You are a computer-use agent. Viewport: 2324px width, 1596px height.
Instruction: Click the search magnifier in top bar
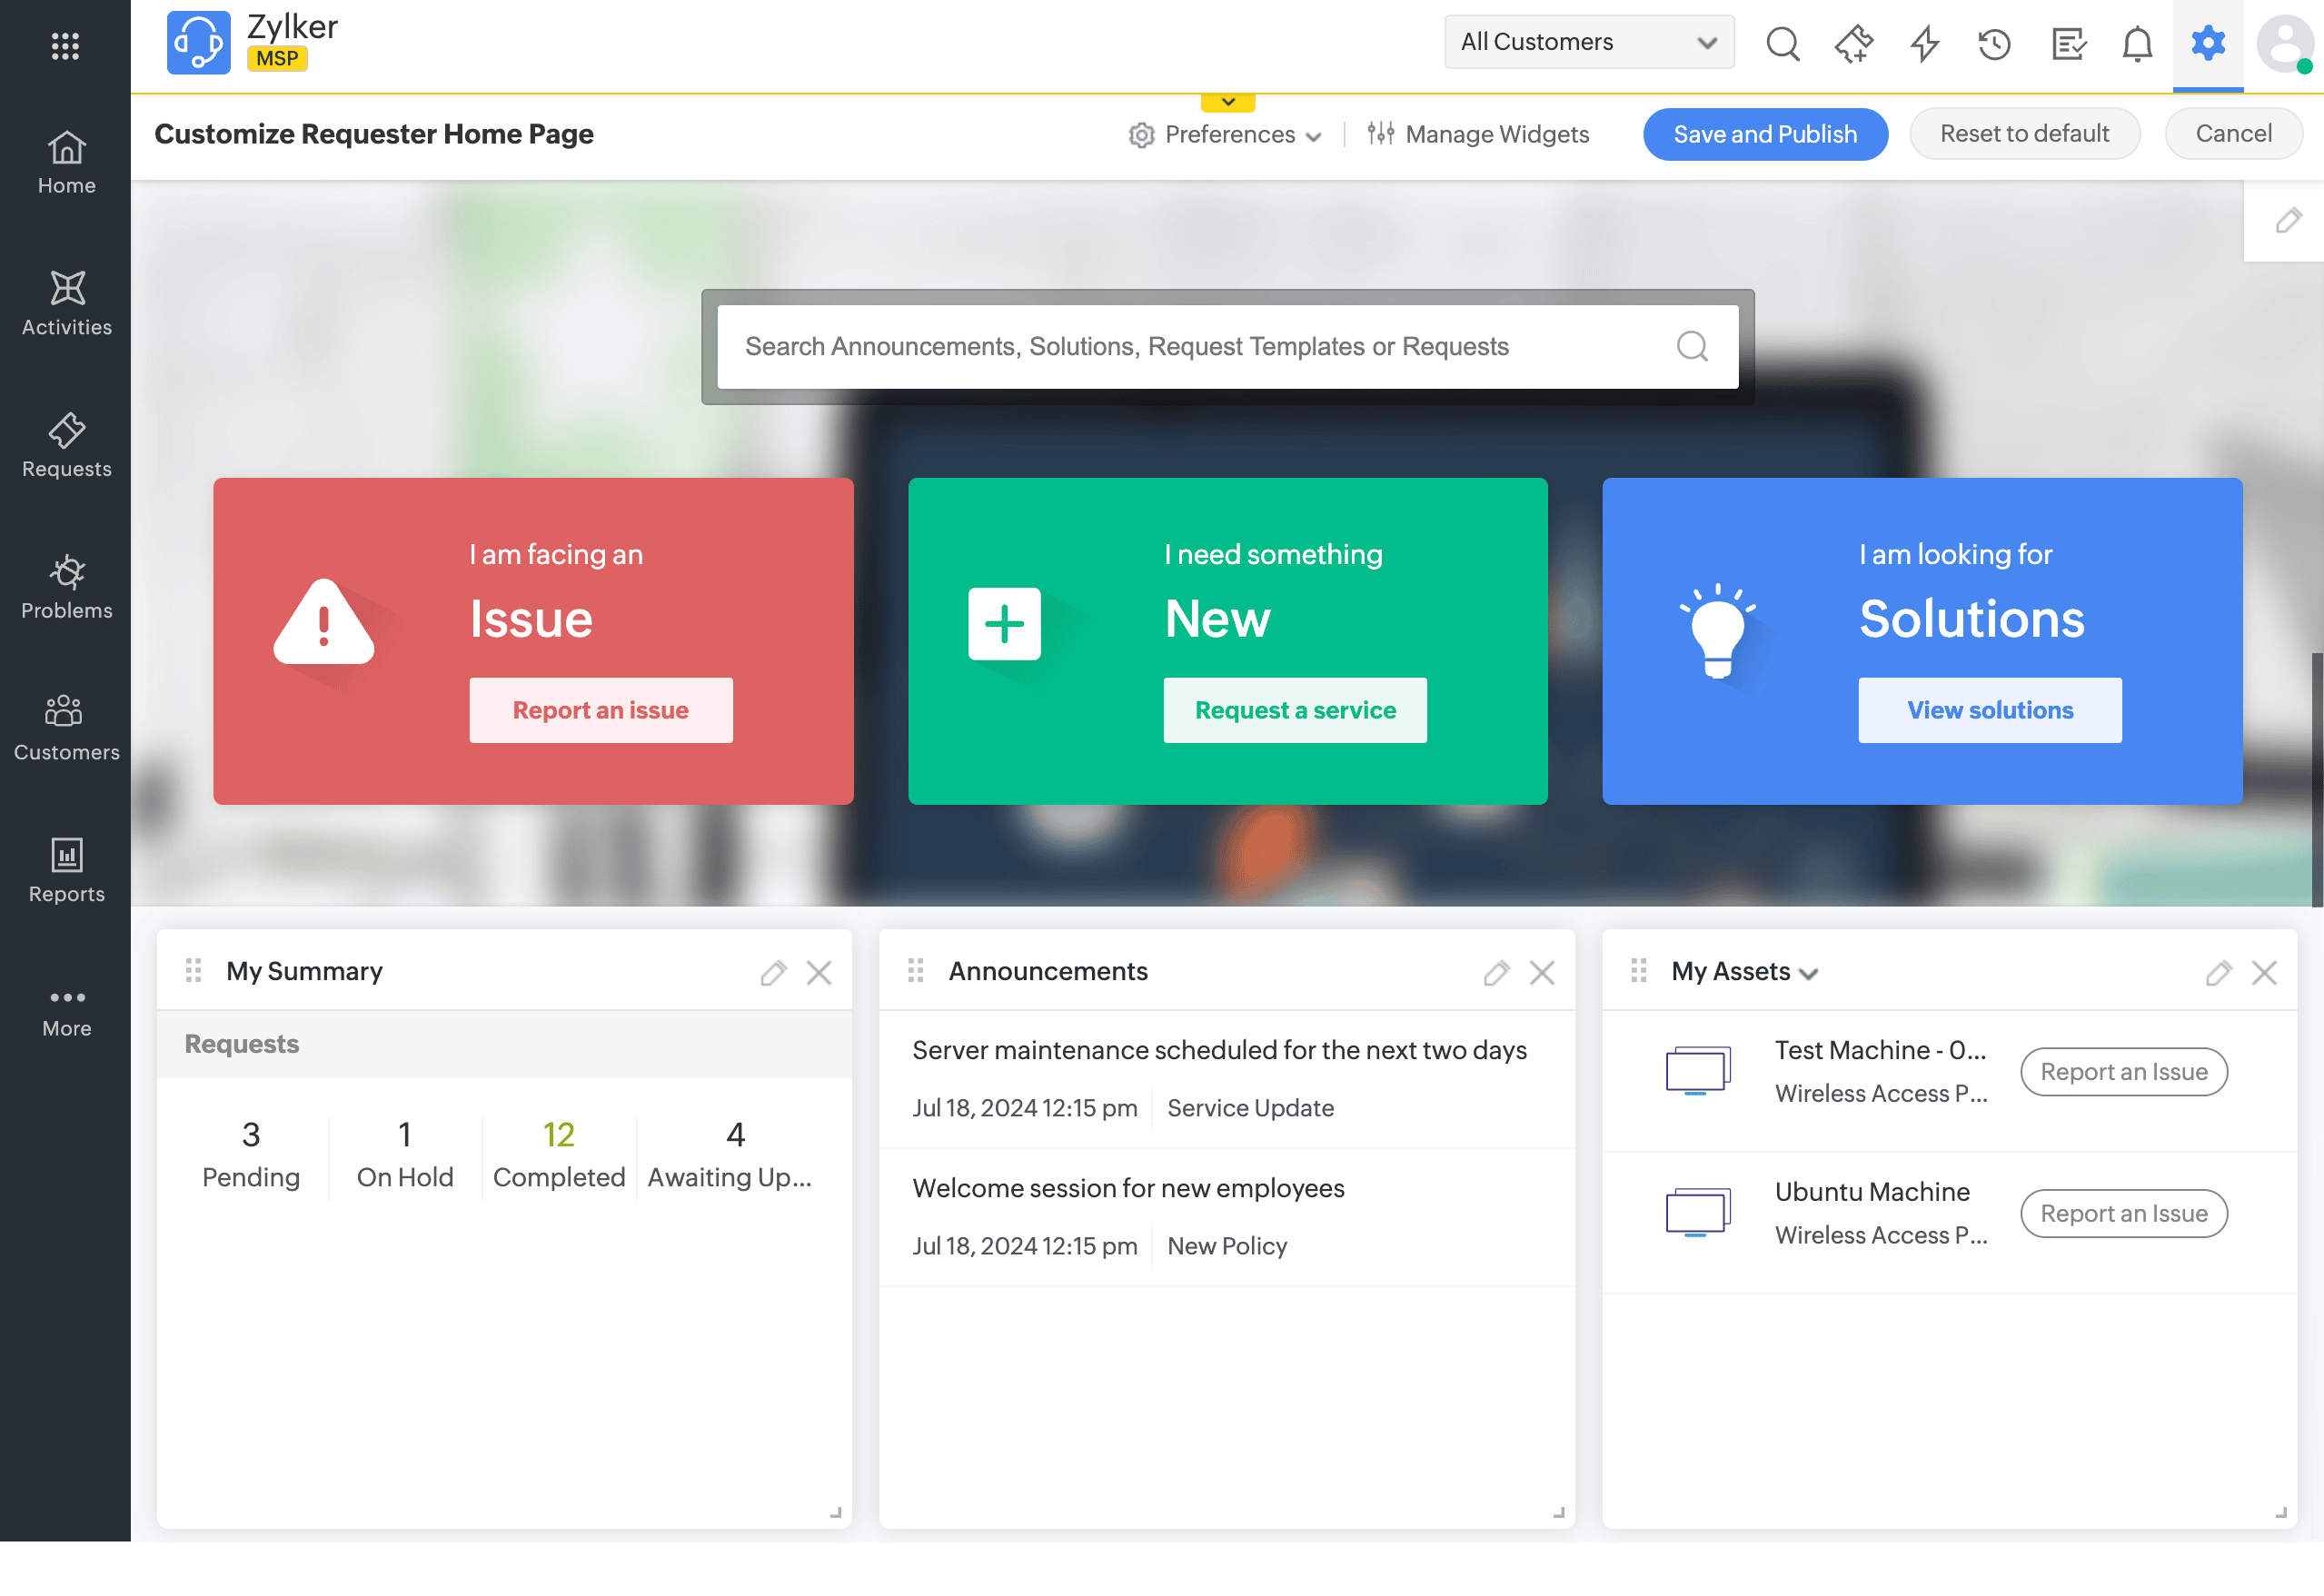click(1782, 44)
